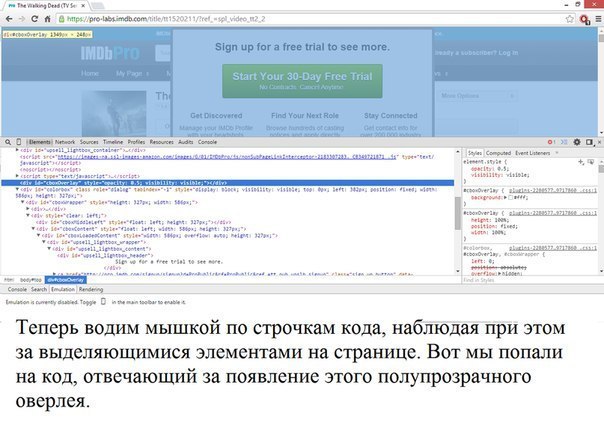Viewport: 604px width, 432px height.
Task: Go to the browser home page icon
Action: [x=47, y=19]
